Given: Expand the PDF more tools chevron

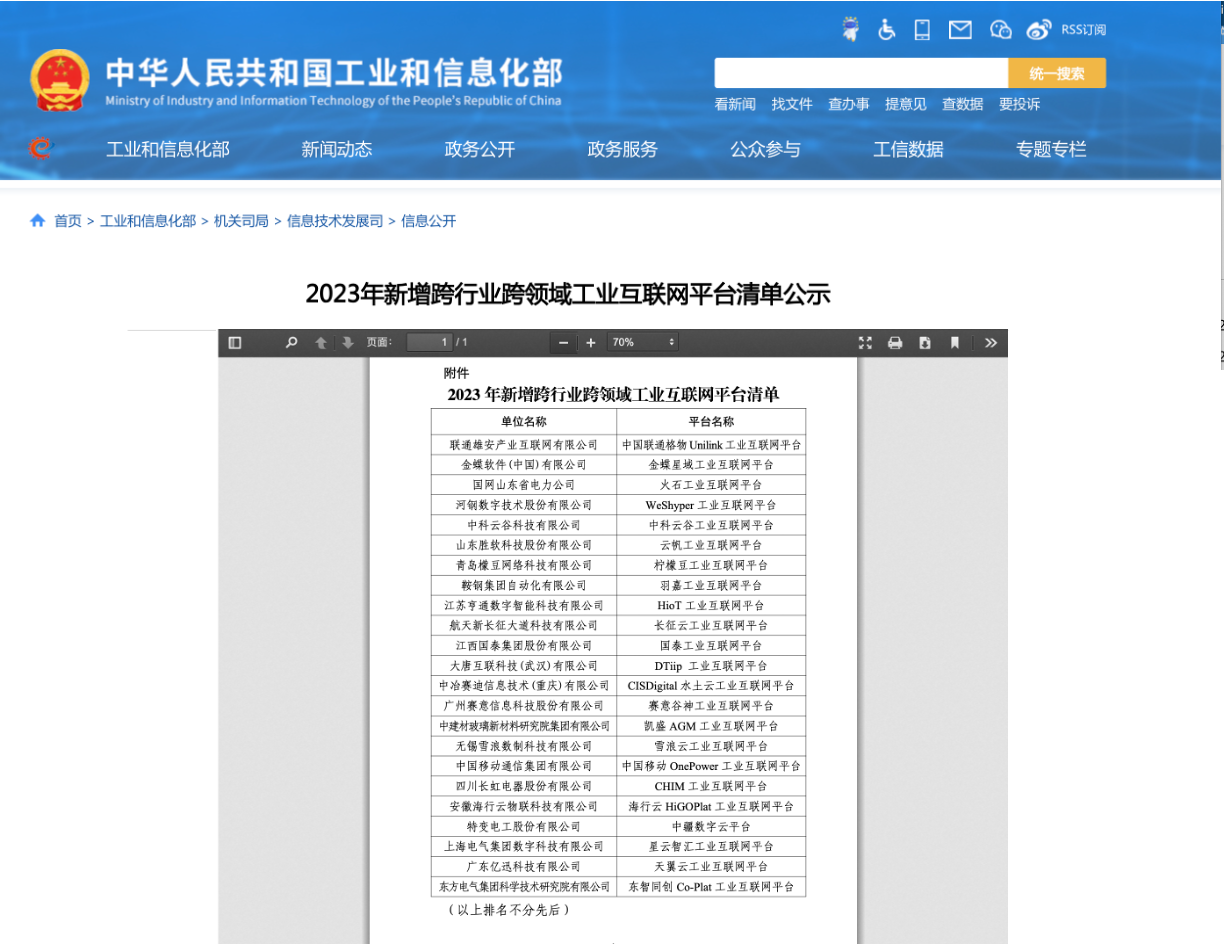Looking at the screenshot, I should point(990,342).
